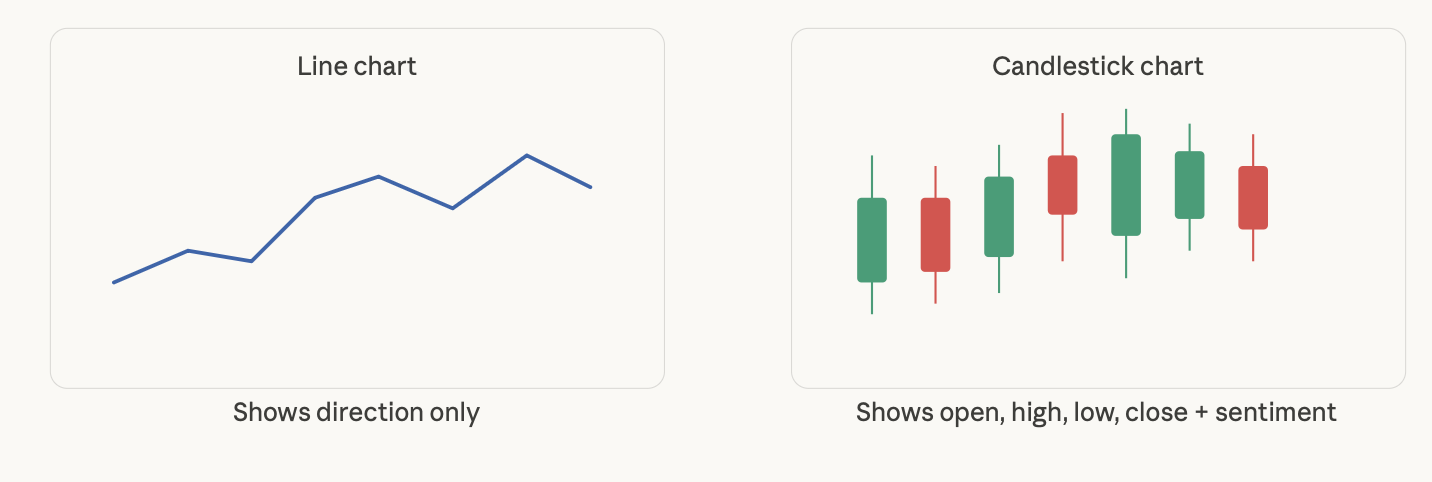This screenshot has height=482, width=1432.
Task: Click the highest peak of the blue line
Action: [527, 155]
